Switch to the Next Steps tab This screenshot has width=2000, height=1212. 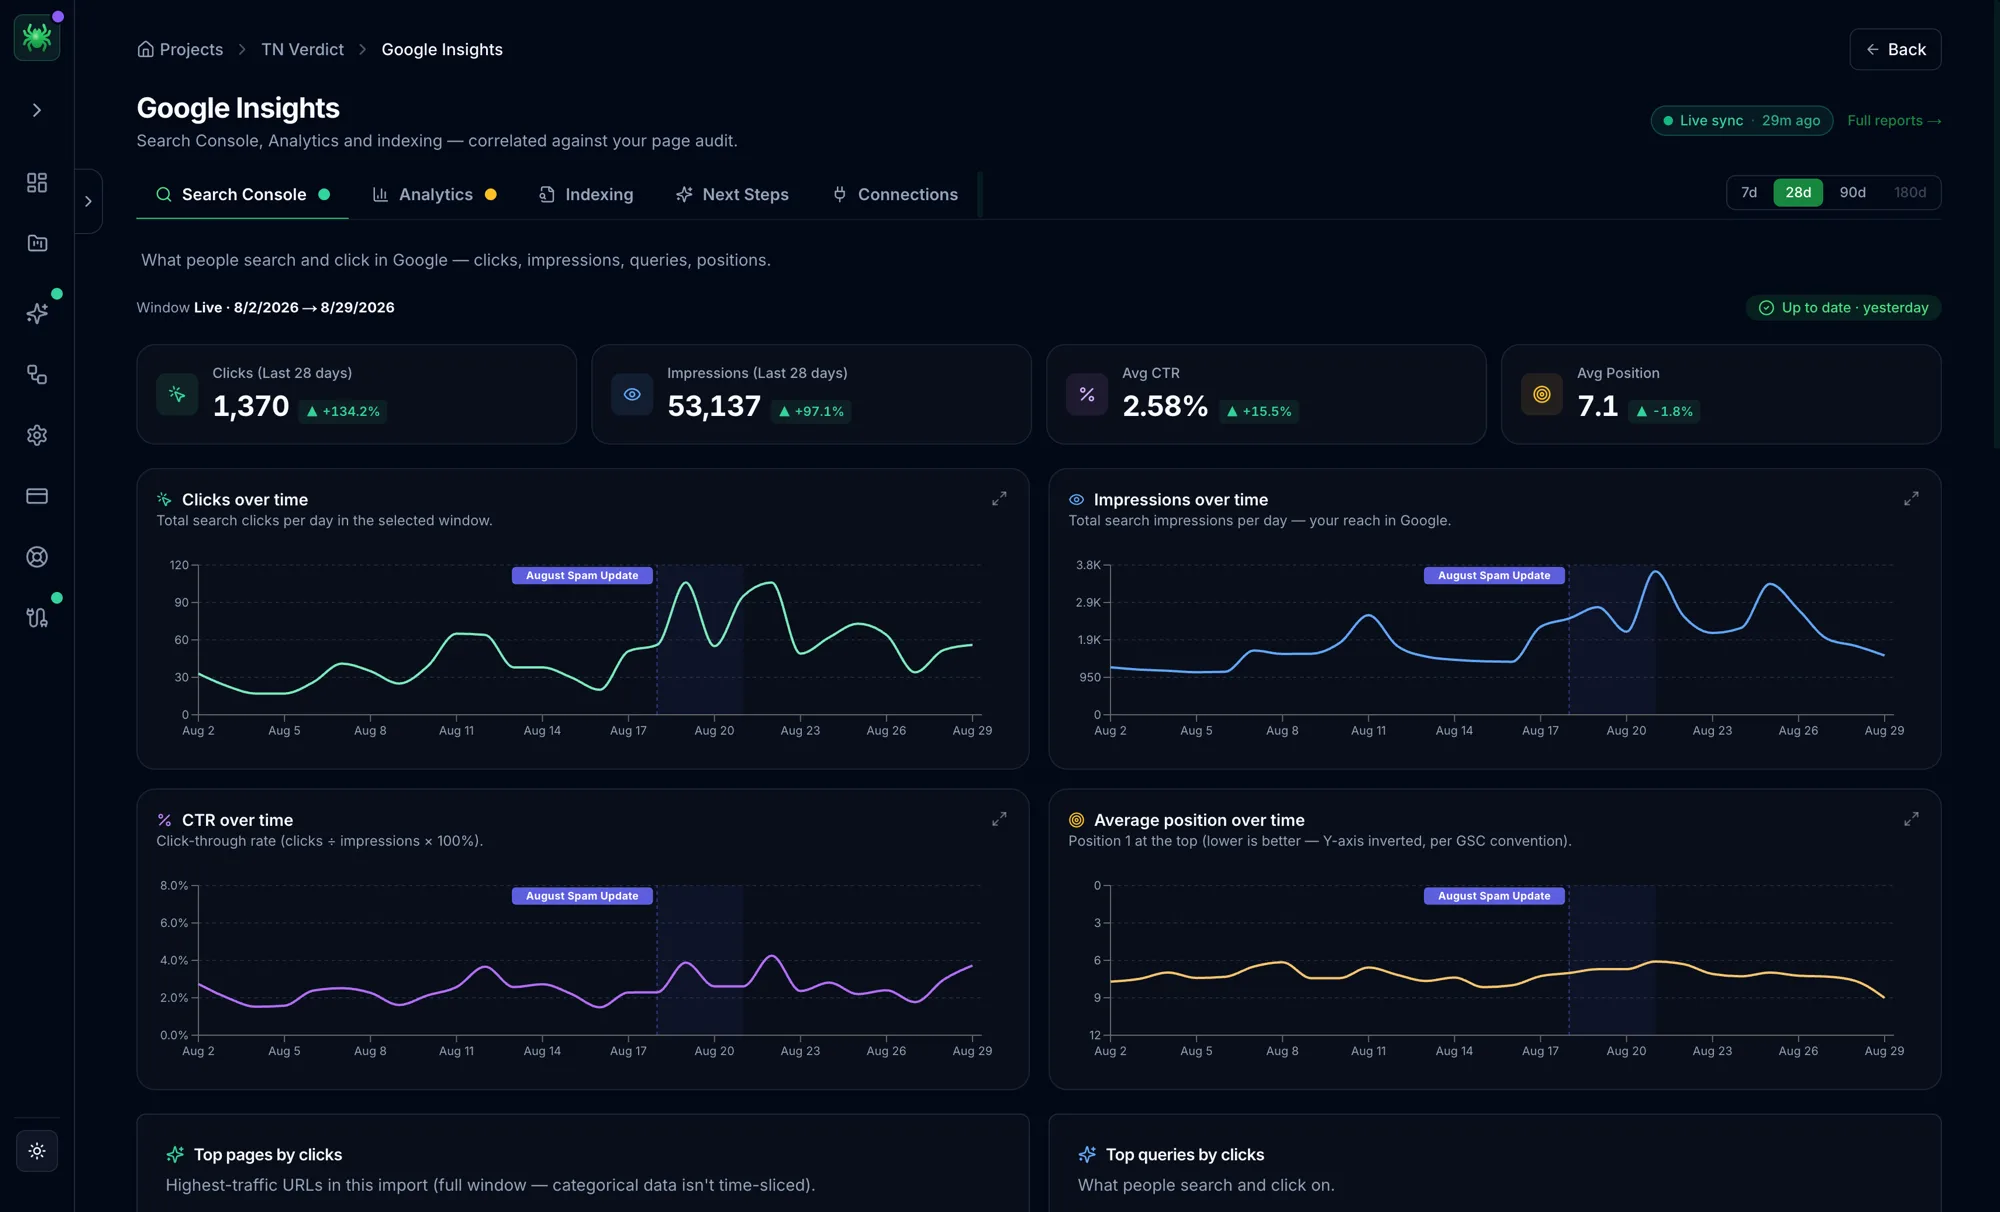tap(732, 194)
